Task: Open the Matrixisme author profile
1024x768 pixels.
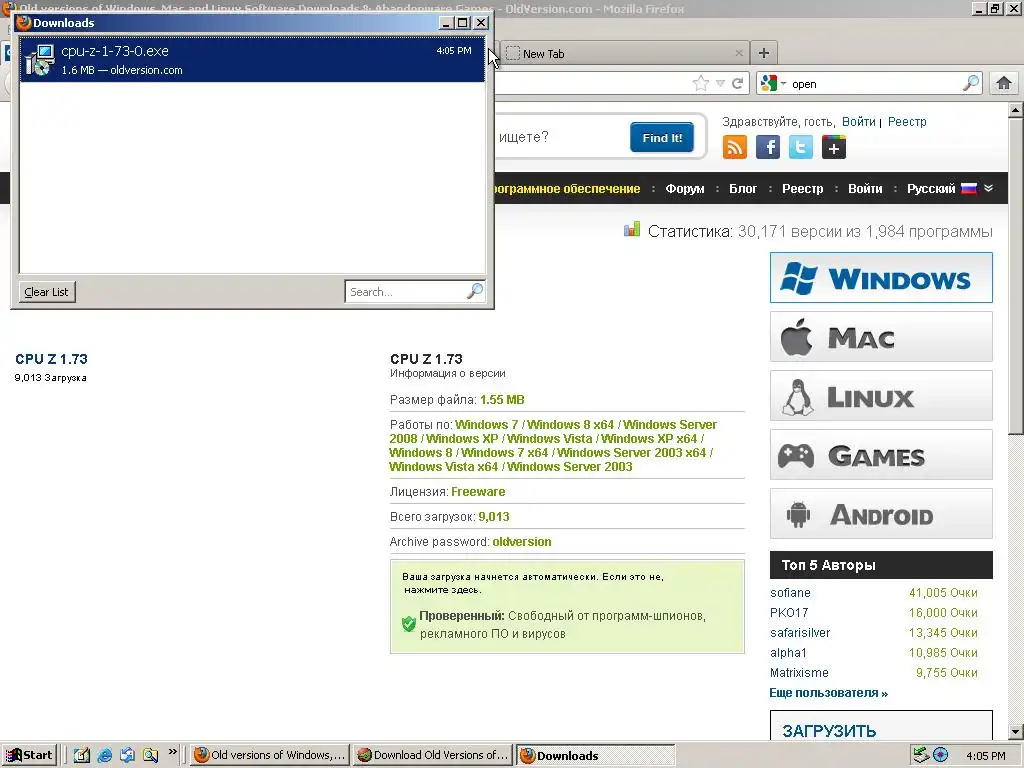Action: tap(799, 673)
